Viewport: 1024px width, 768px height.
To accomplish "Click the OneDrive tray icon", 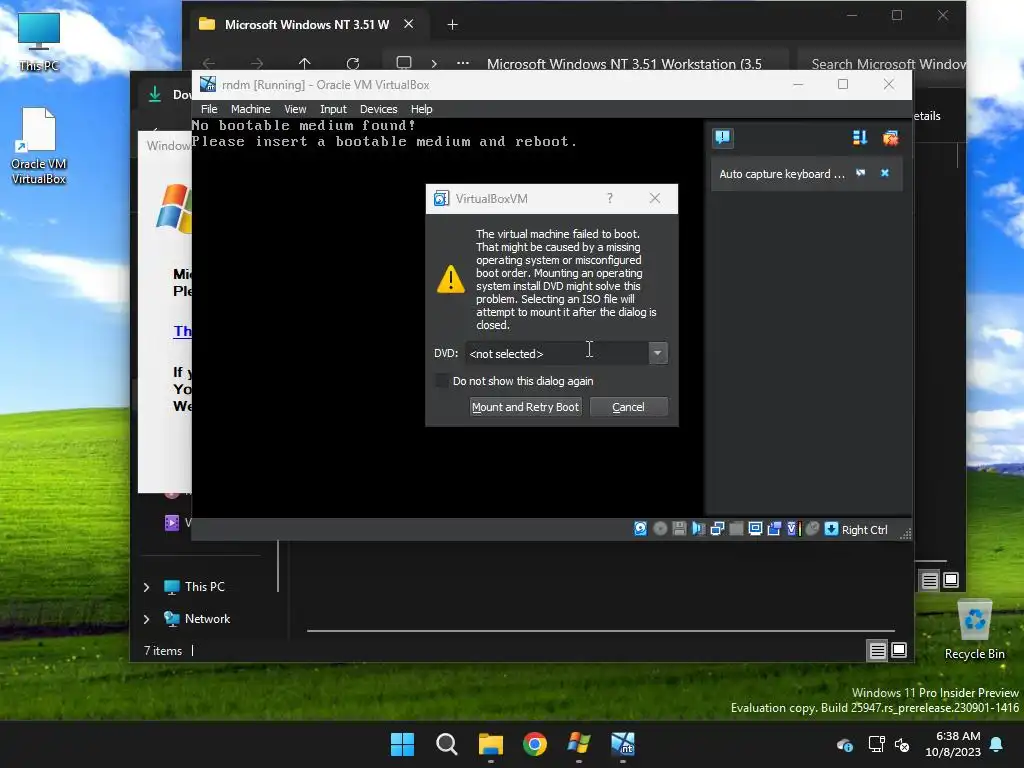I will pos(844,744).
